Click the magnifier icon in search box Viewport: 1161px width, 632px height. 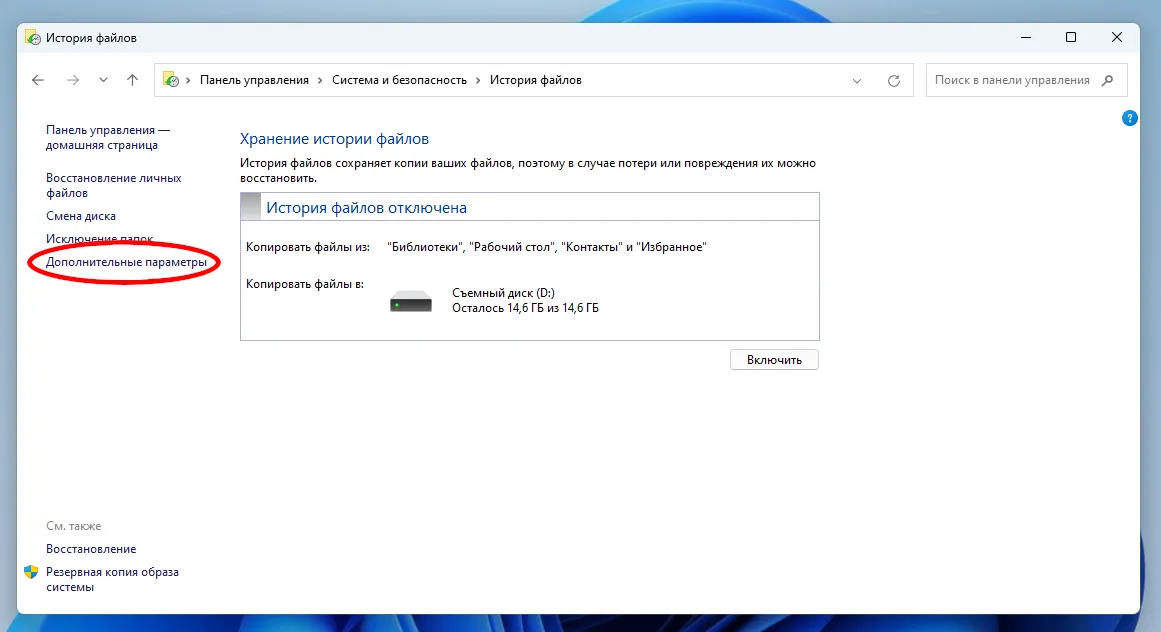pos(1107,80)
